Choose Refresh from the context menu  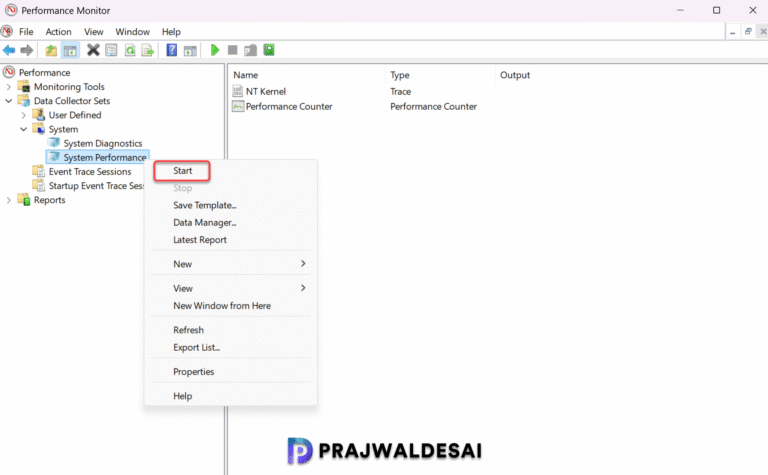point(188,330)
